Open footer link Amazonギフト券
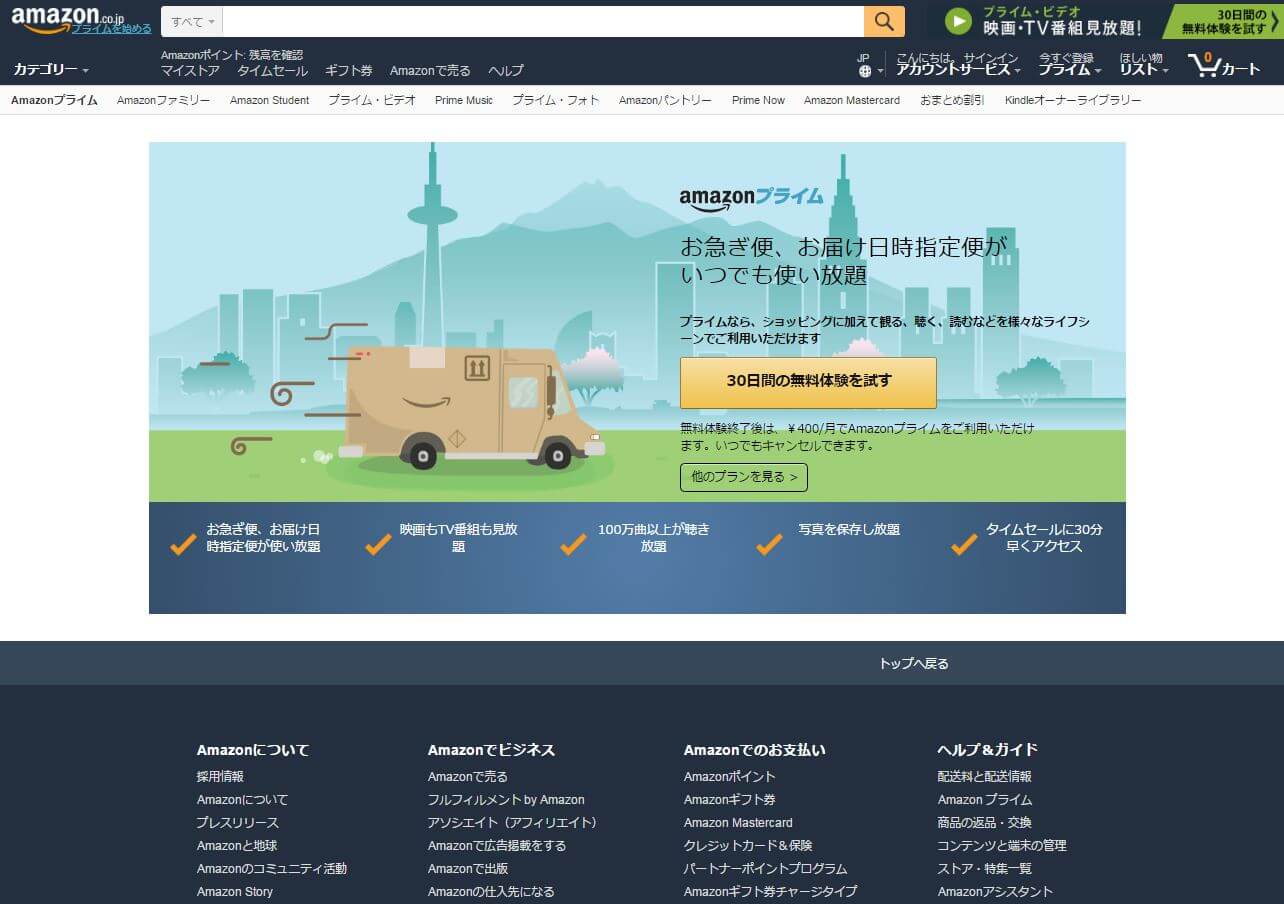The width and height of the screenshot is (1284, 904). (730, 799)
